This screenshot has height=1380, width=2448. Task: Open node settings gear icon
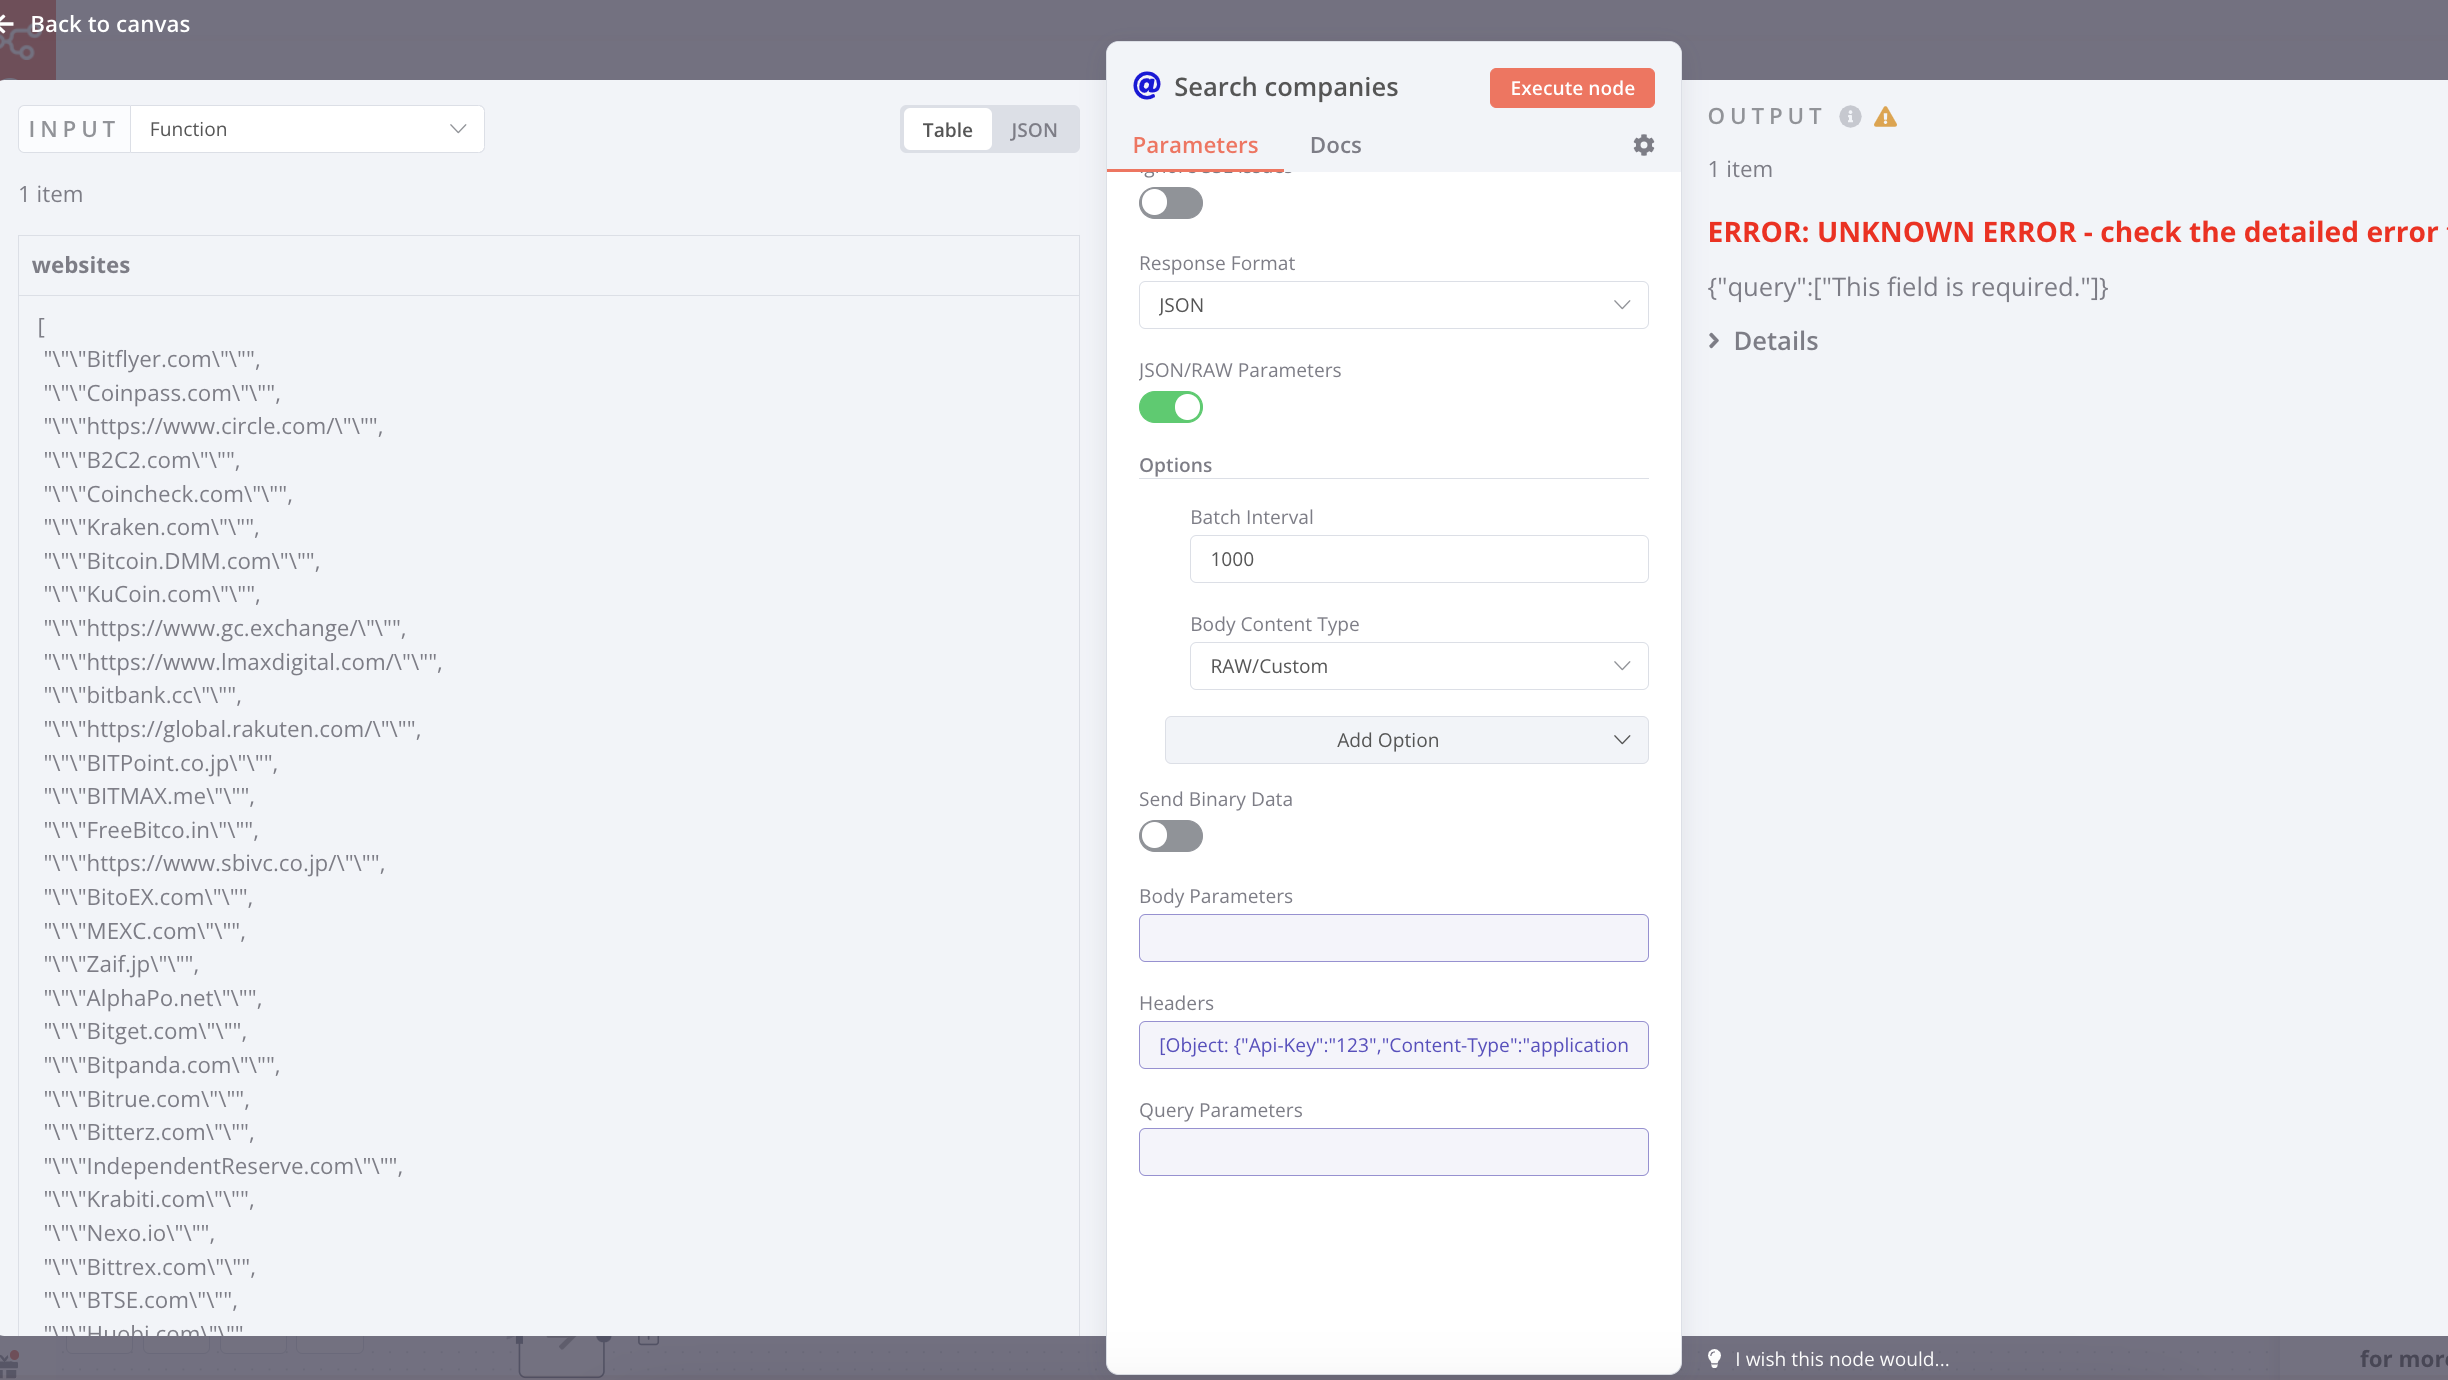[1643, 145]
